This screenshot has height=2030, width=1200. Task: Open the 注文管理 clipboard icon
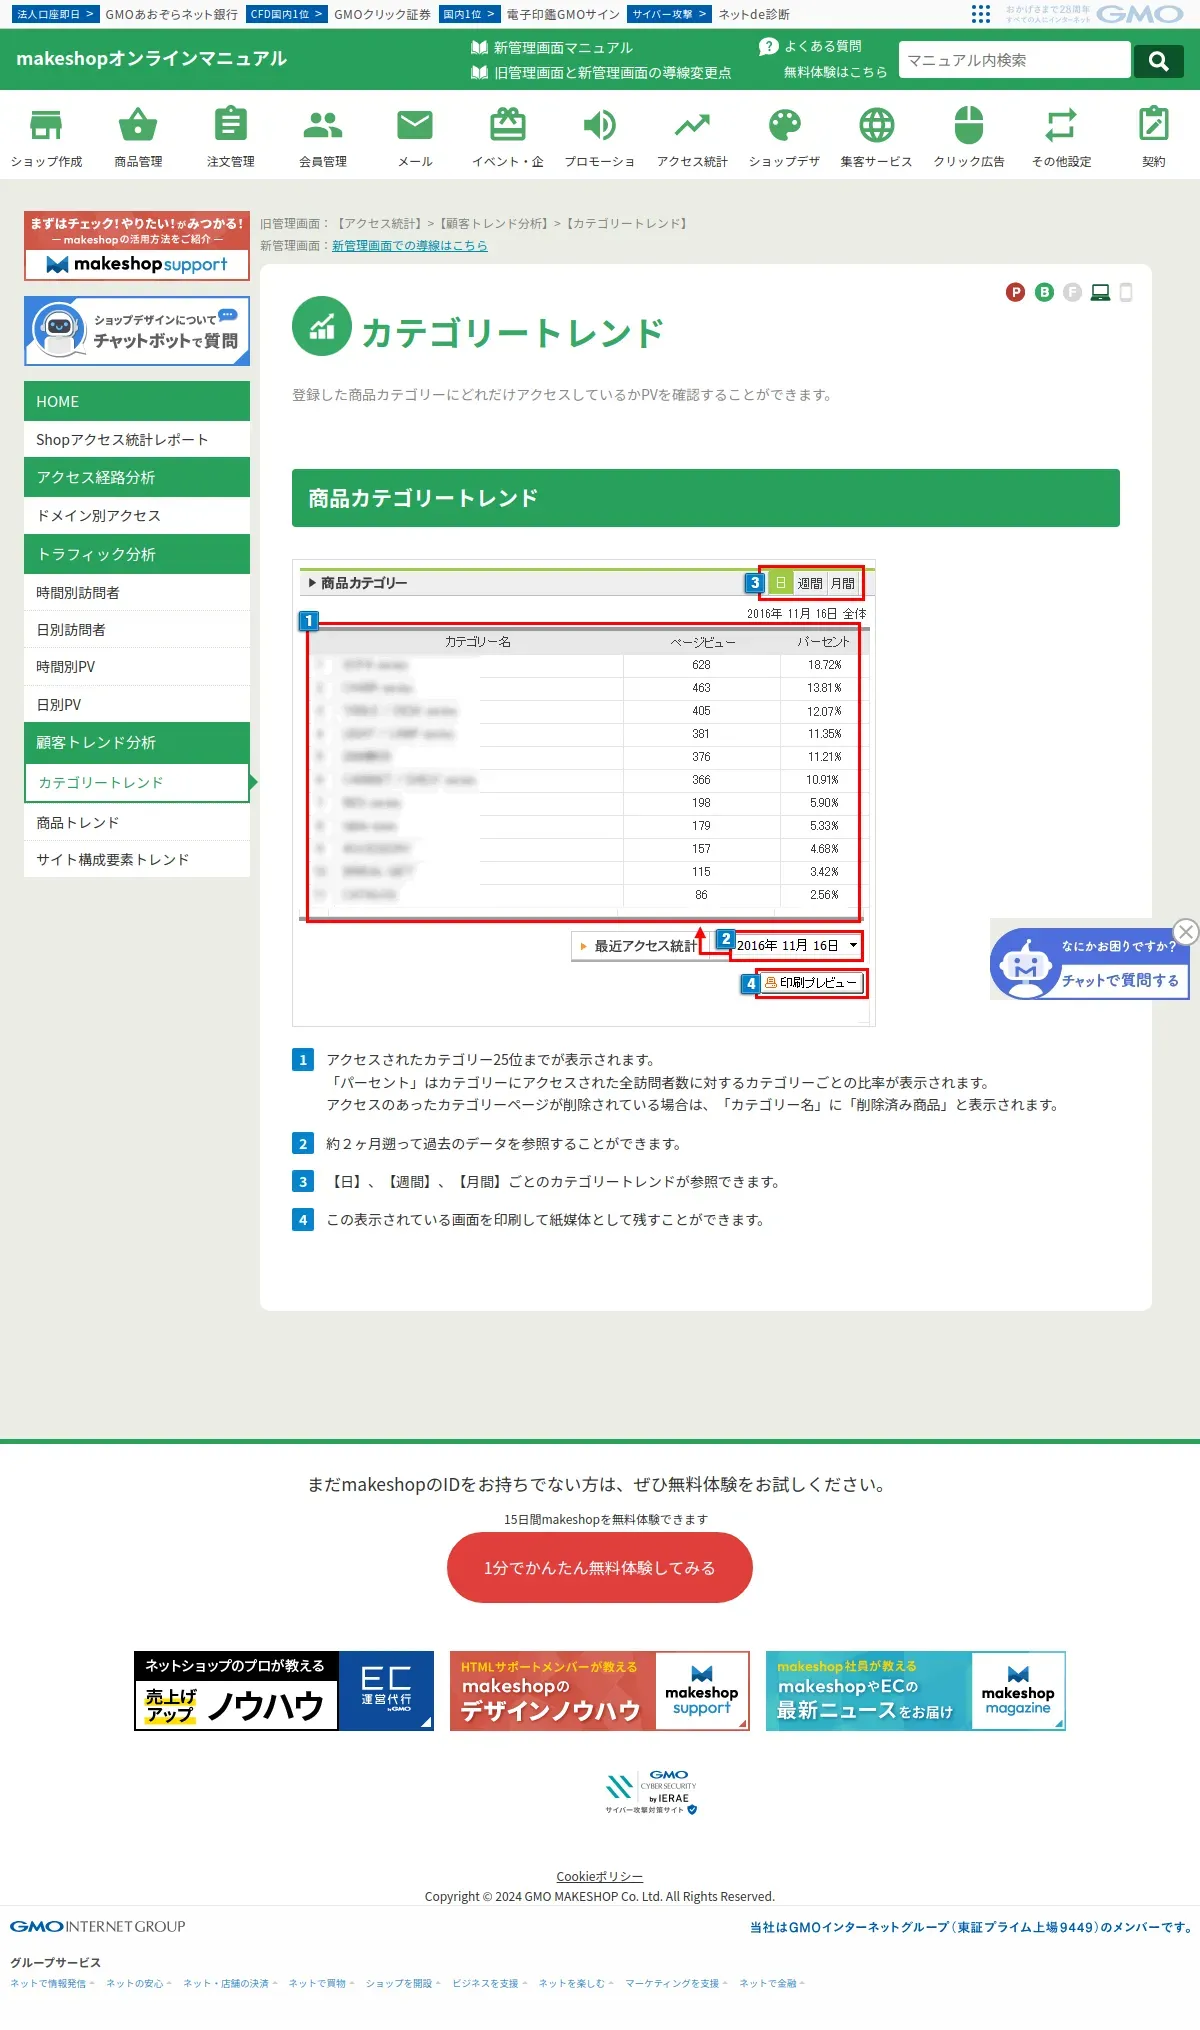[231, 125]
